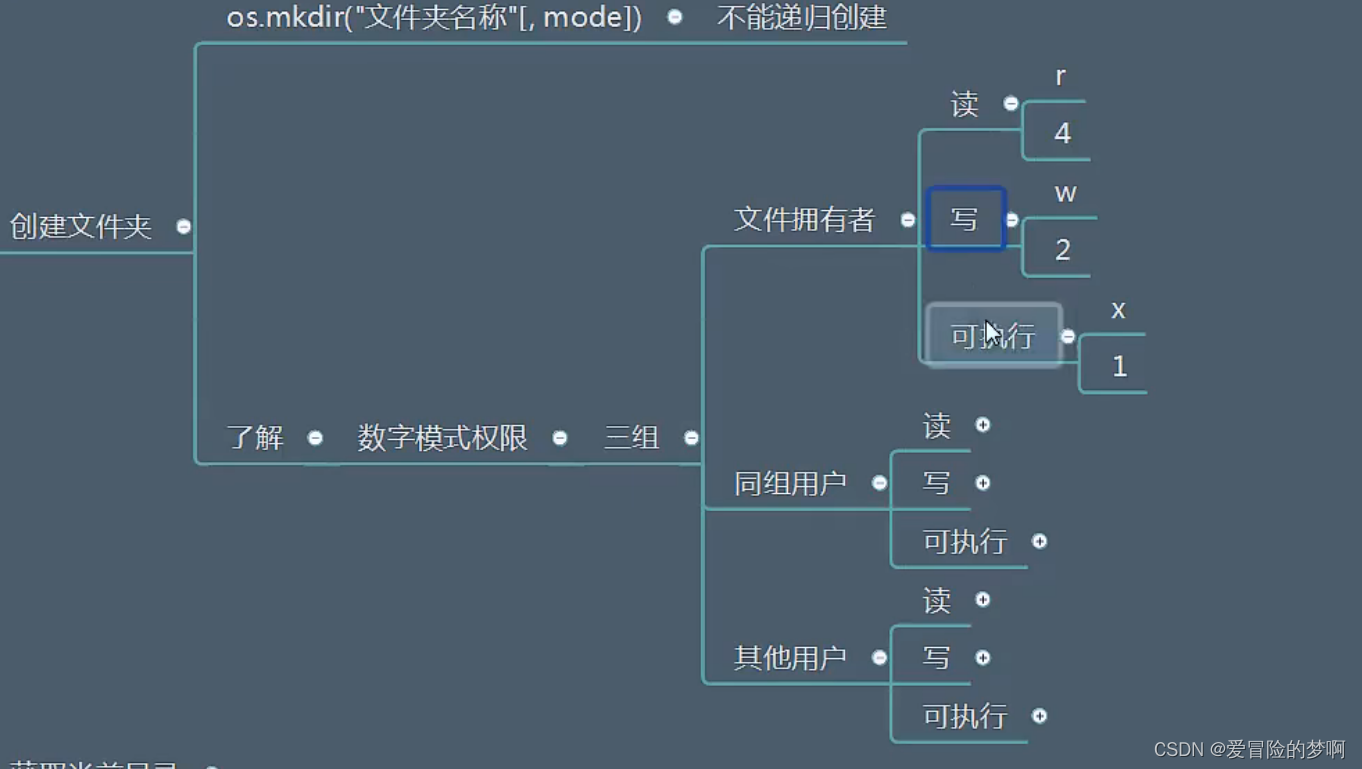Viewport: 1362px width, 769px height.
Task: Select the r permission letter node
Action: click(1061, 76)
